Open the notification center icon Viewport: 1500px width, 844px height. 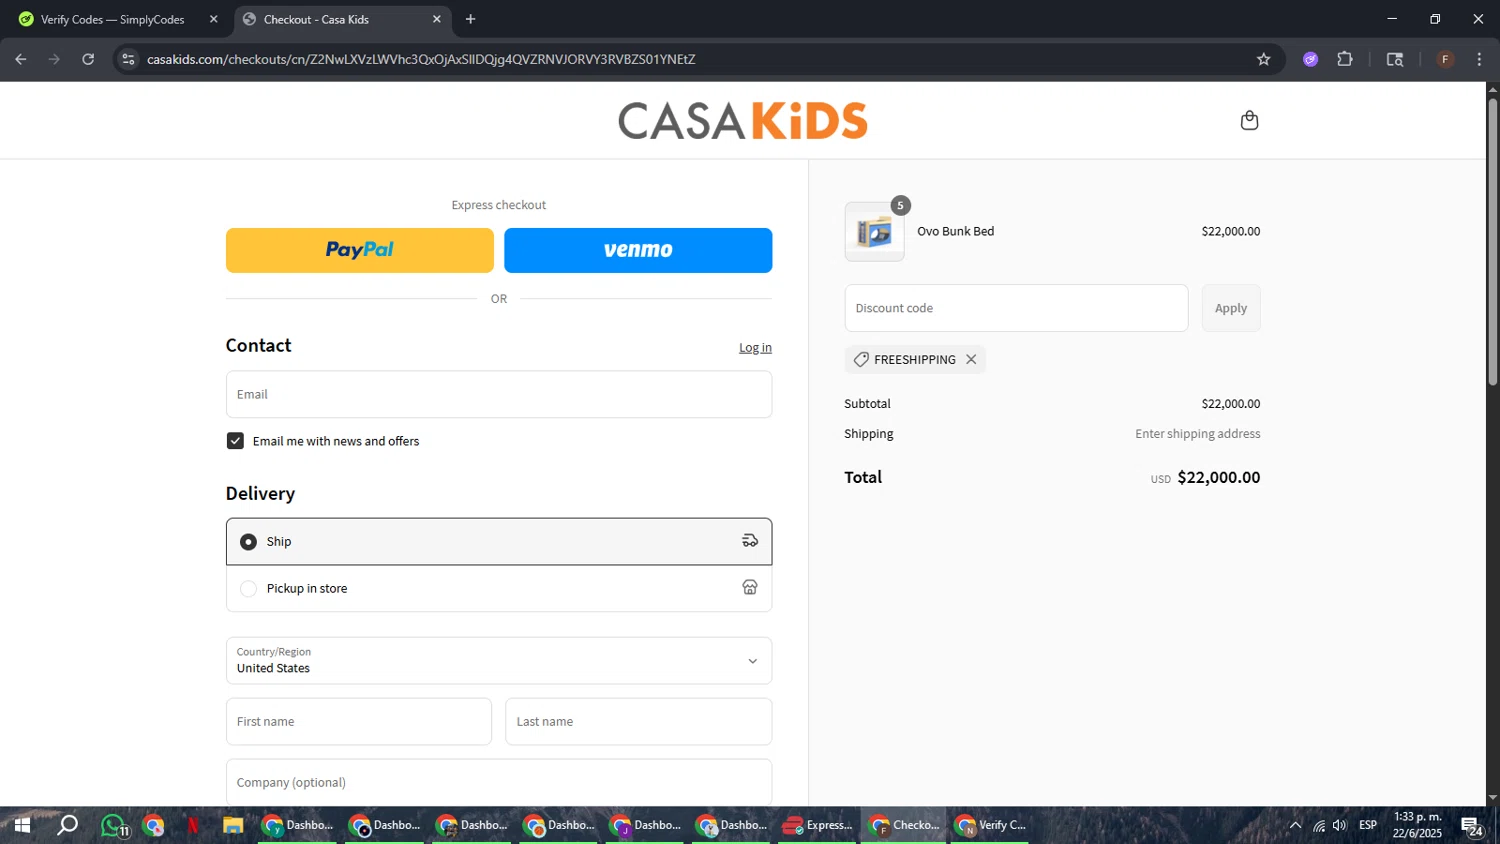pyautogui.click(x=1472, y=826)
